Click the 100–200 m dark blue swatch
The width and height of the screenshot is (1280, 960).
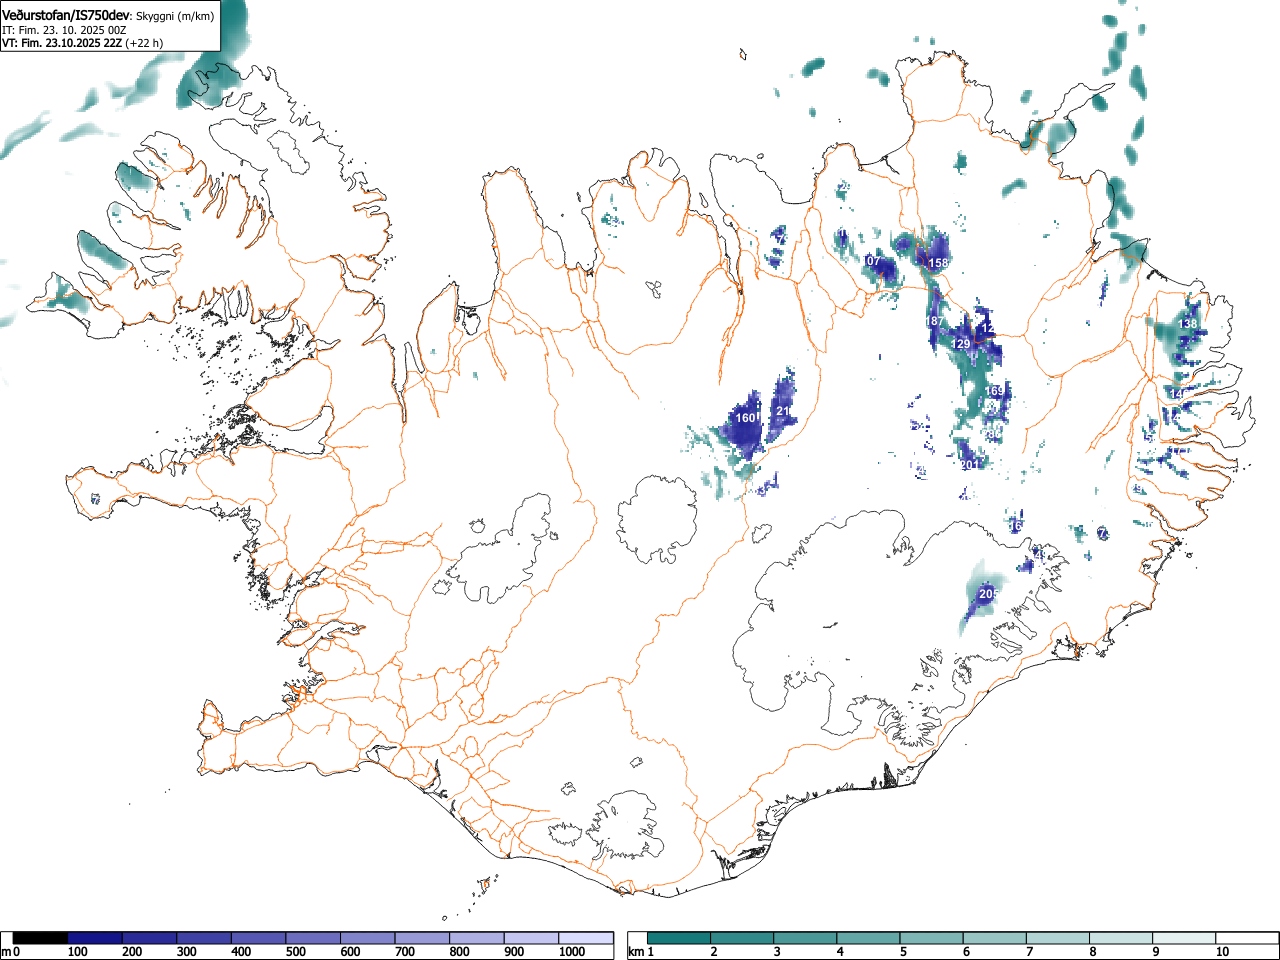(95, 938)
